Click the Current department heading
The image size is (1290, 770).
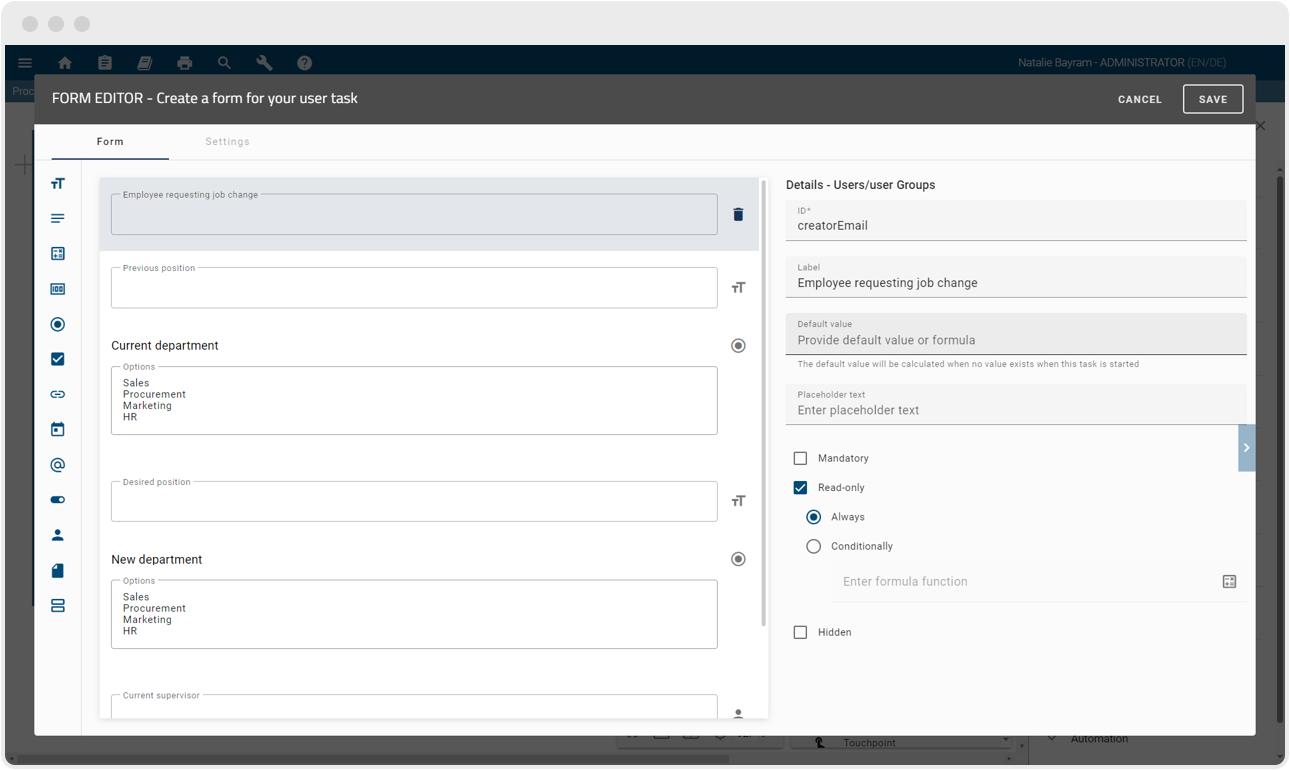coord(165,346)
